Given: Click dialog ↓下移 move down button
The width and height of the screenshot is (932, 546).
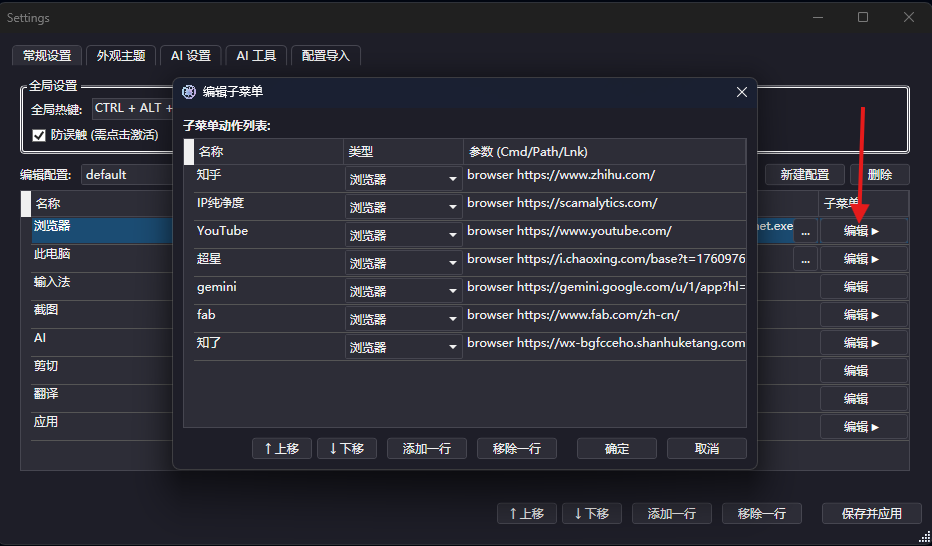Looking at the screenshot, I should (347, 449).
